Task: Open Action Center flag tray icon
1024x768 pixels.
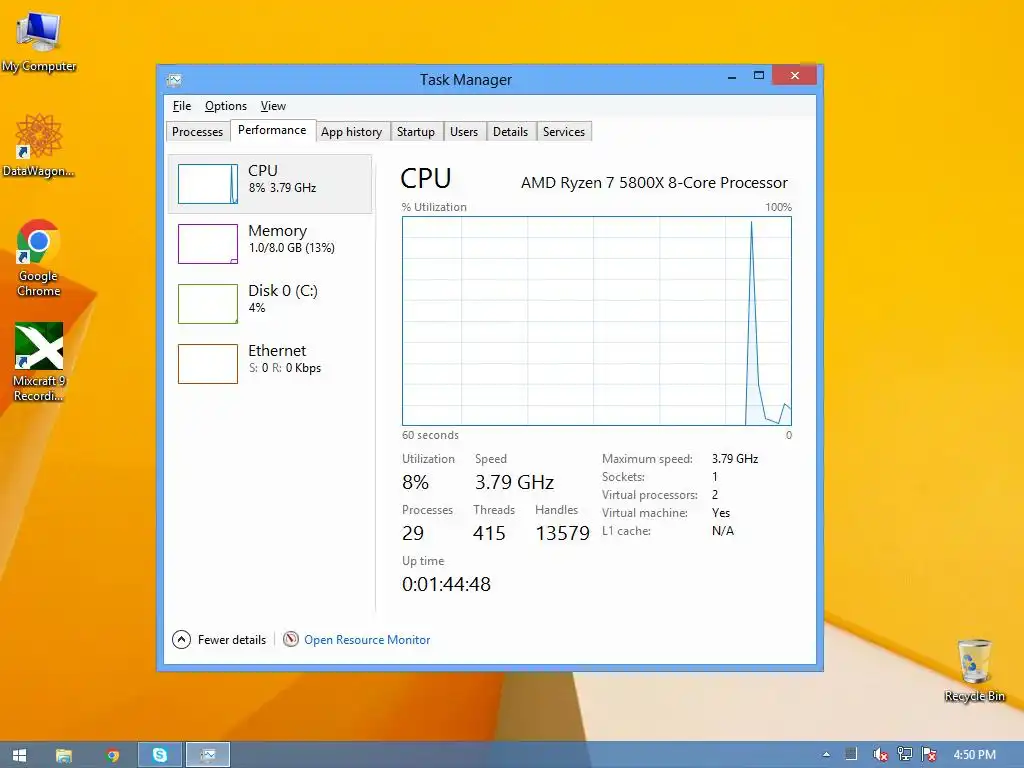Action: pos(929,754)
